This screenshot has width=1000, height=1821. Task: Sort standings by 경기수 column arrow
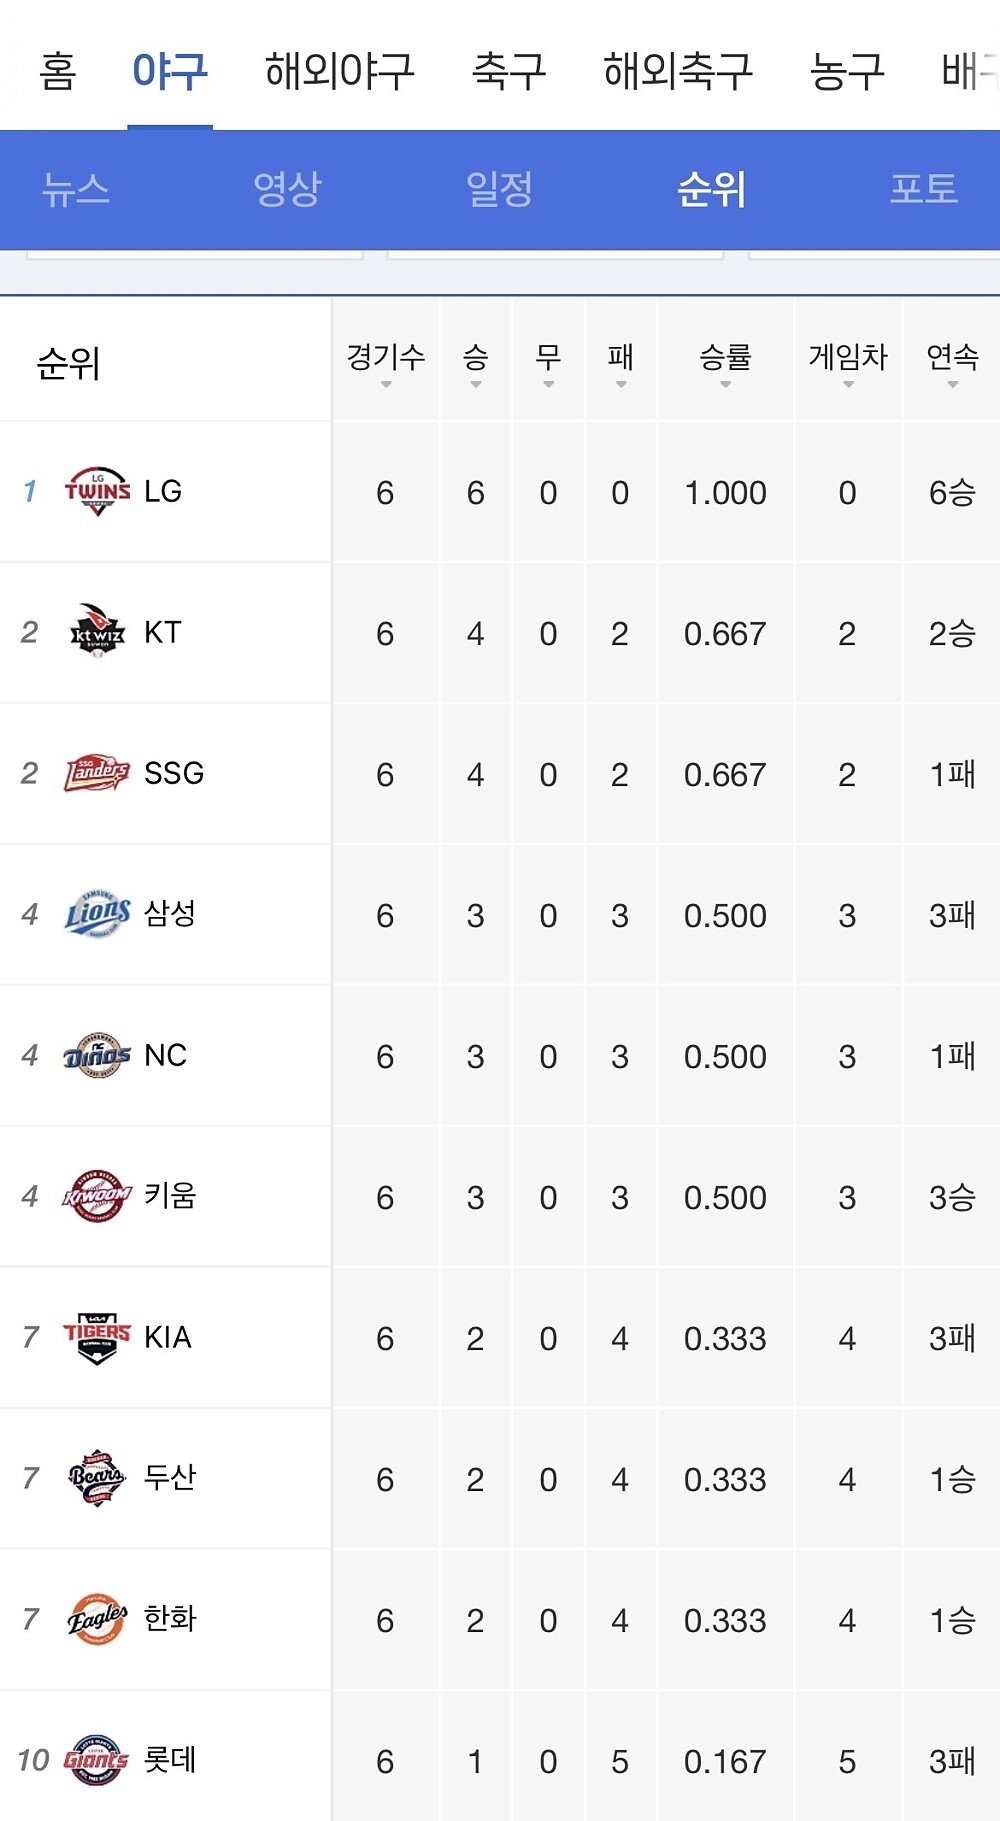coord(386,385)
